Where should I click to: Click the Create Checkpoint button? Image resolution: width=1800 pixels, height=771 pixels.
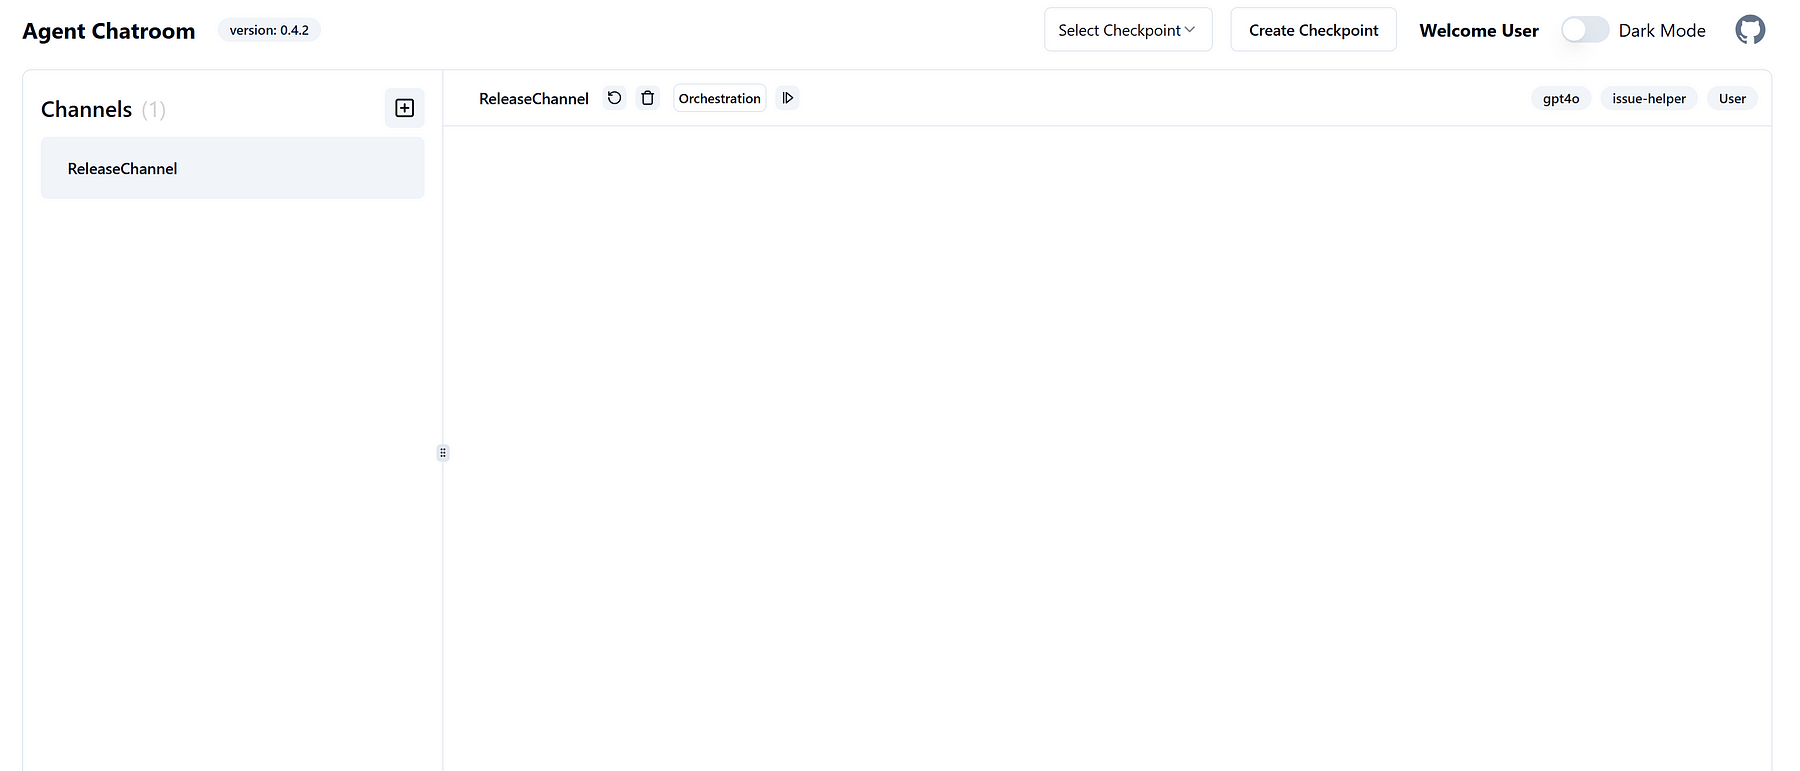1313,30
